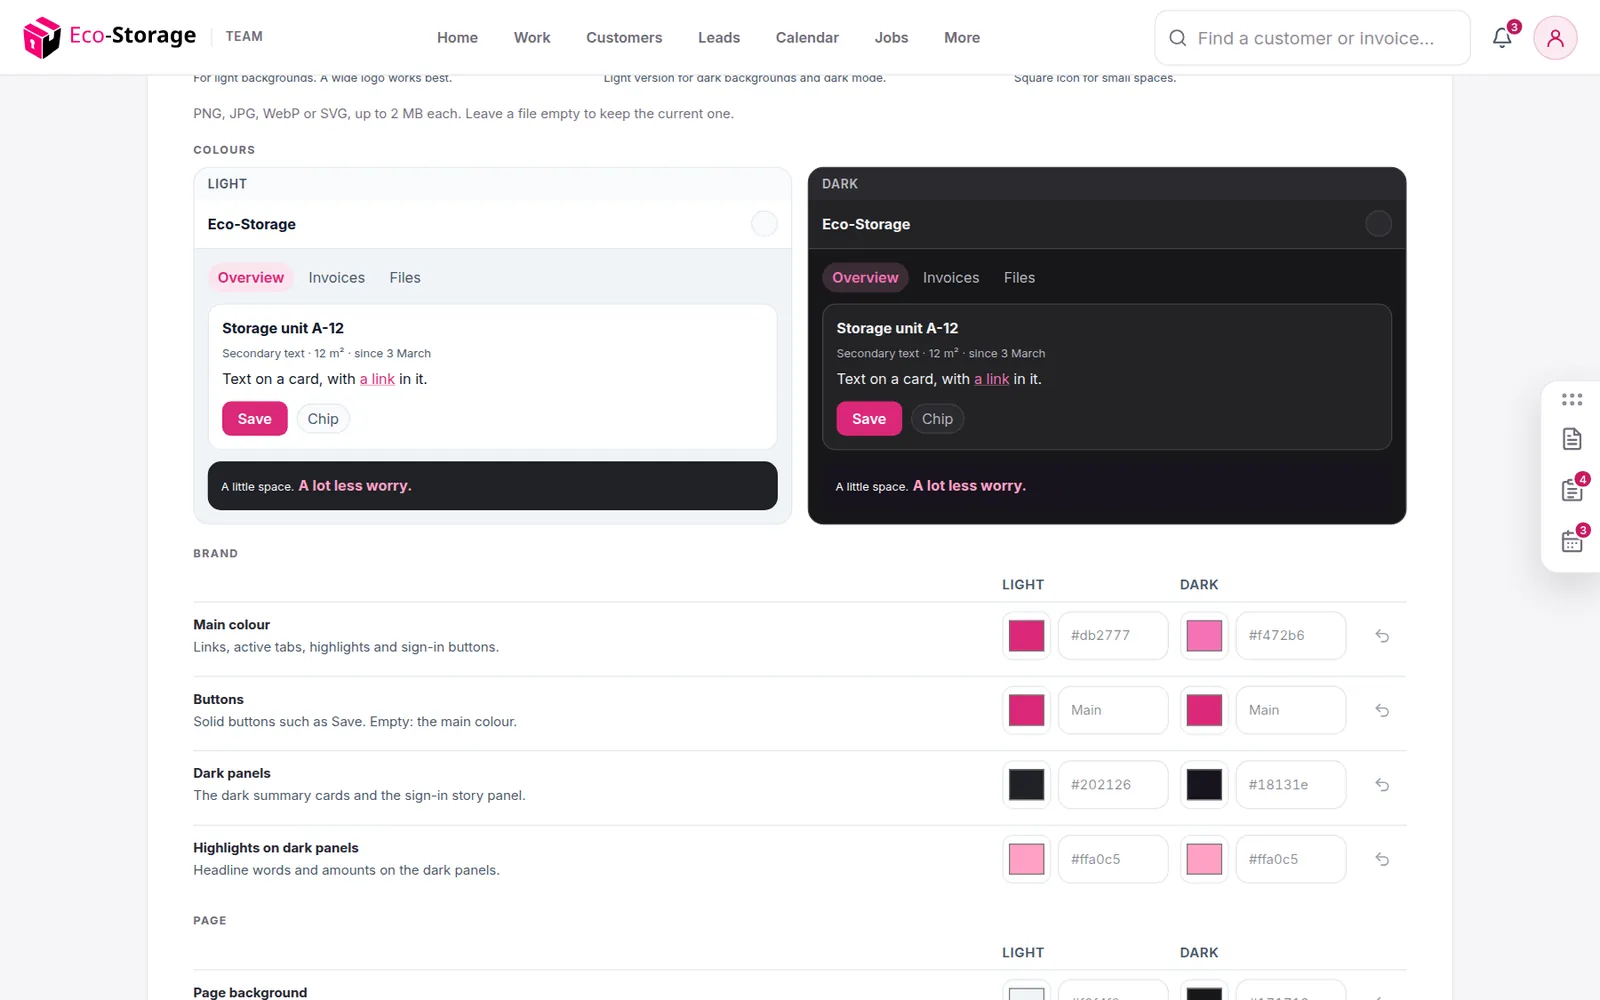The image size is (1600, 1000).
Task: Open Highlights on dark panels light swatch
Action: pos(1026,859)
